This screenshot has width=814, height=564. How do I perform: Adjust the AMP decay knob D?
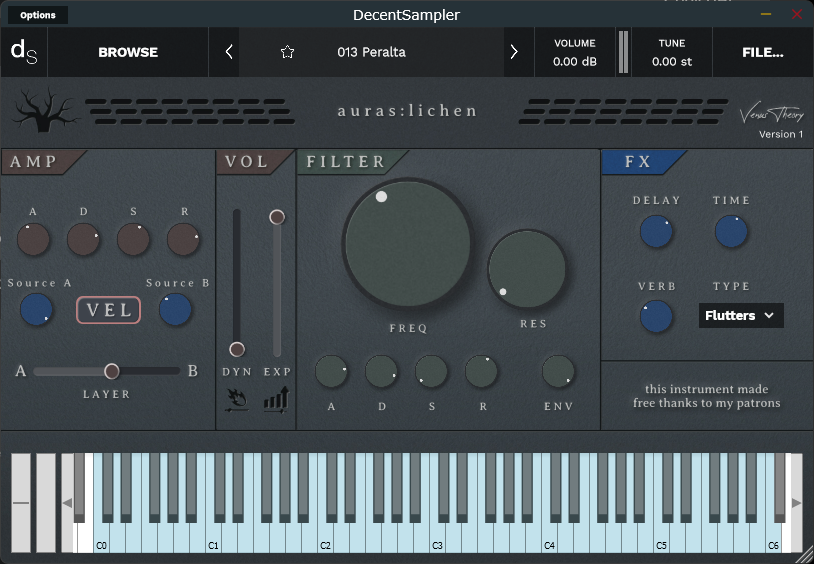click(83, 239)
